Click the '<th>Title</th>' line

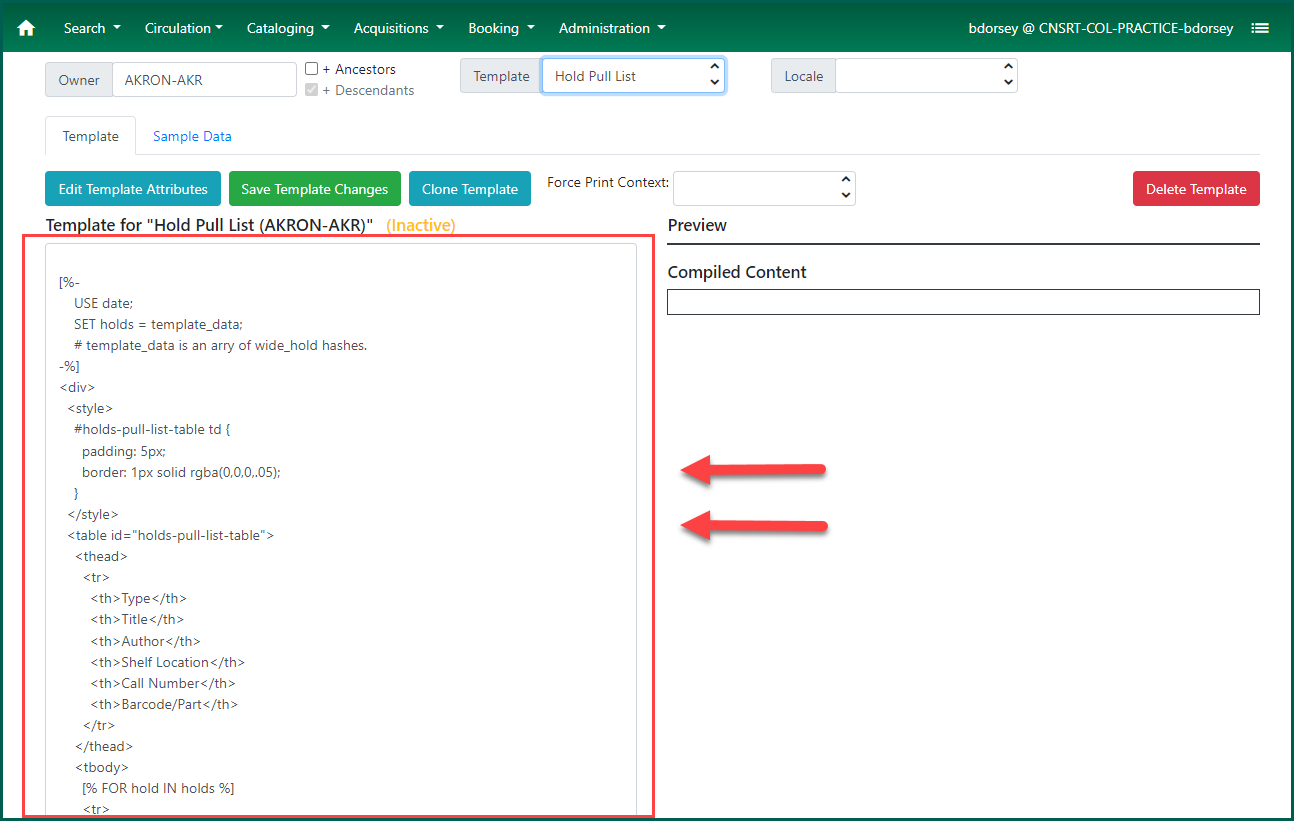pos(137,619)
